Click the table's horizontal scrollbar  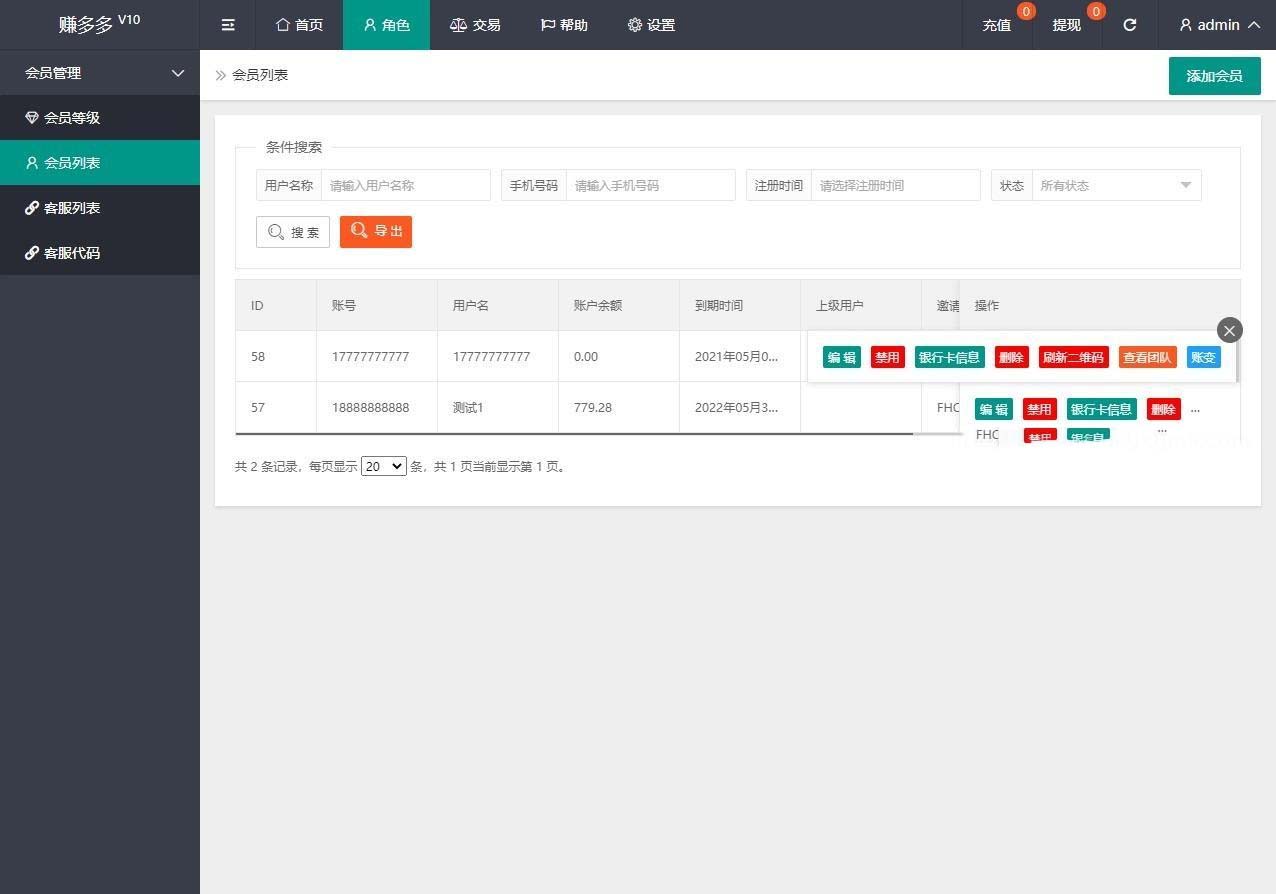[573, 434]
